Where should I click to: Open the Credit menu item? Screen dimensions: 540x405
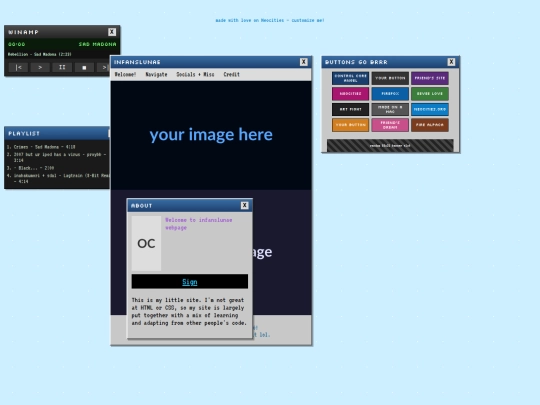click(x=231, y=74)
